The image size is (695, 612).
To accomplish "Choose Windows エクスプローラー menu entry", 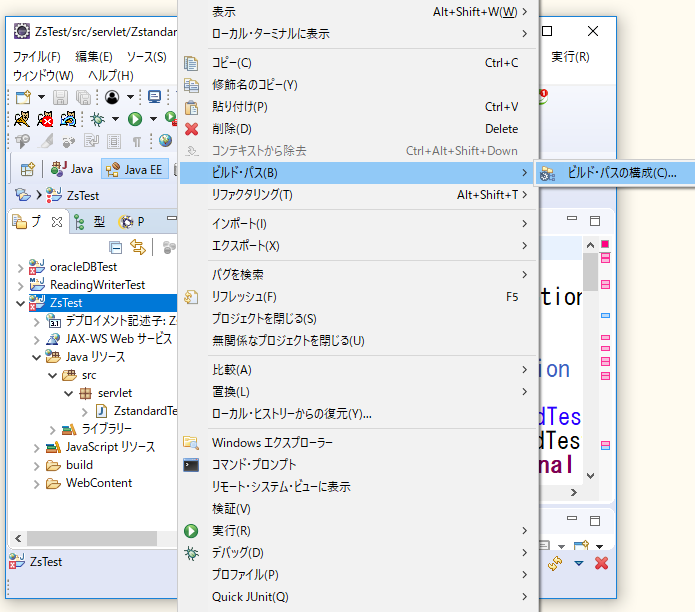I will tap(359, 442).
